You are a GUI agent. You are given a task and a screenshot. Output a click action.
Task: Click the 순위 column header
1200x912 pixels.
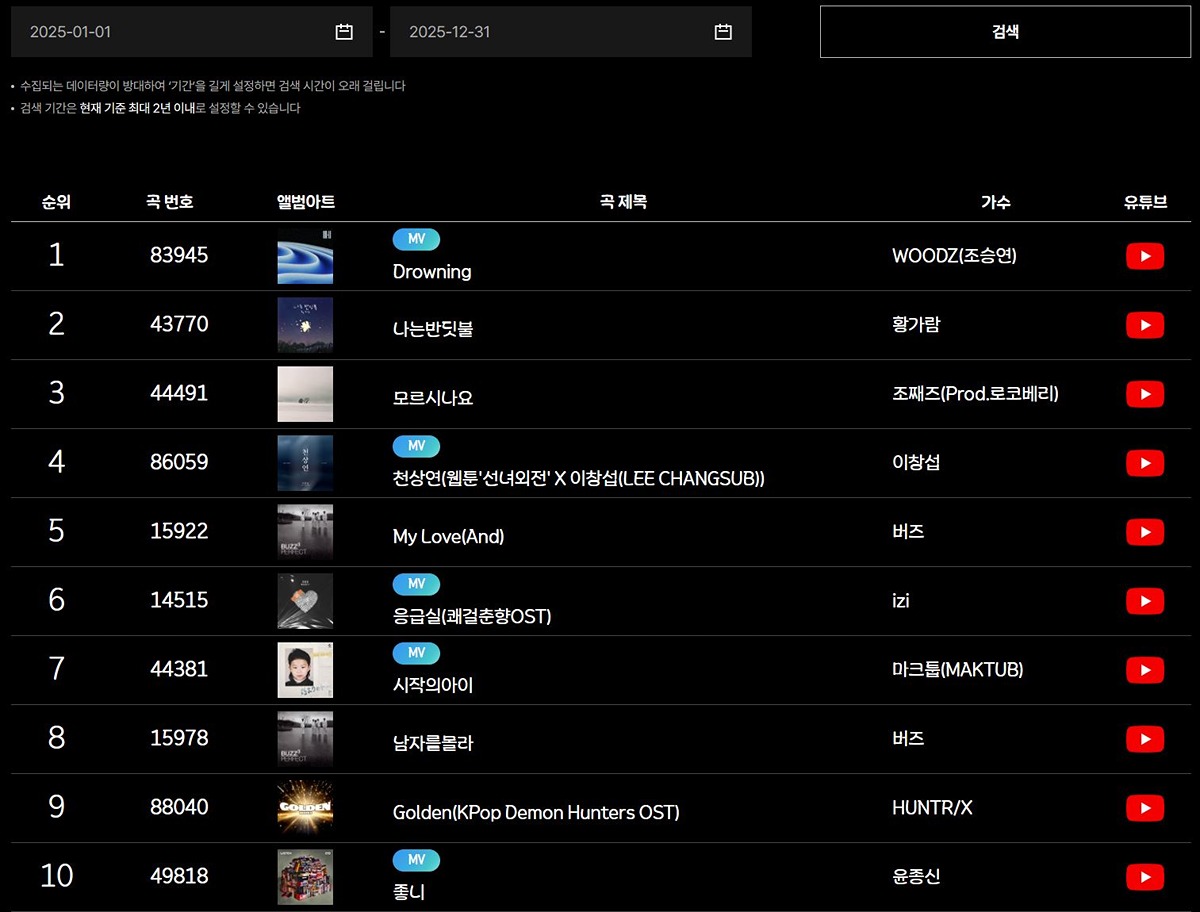tap(56, 202)
